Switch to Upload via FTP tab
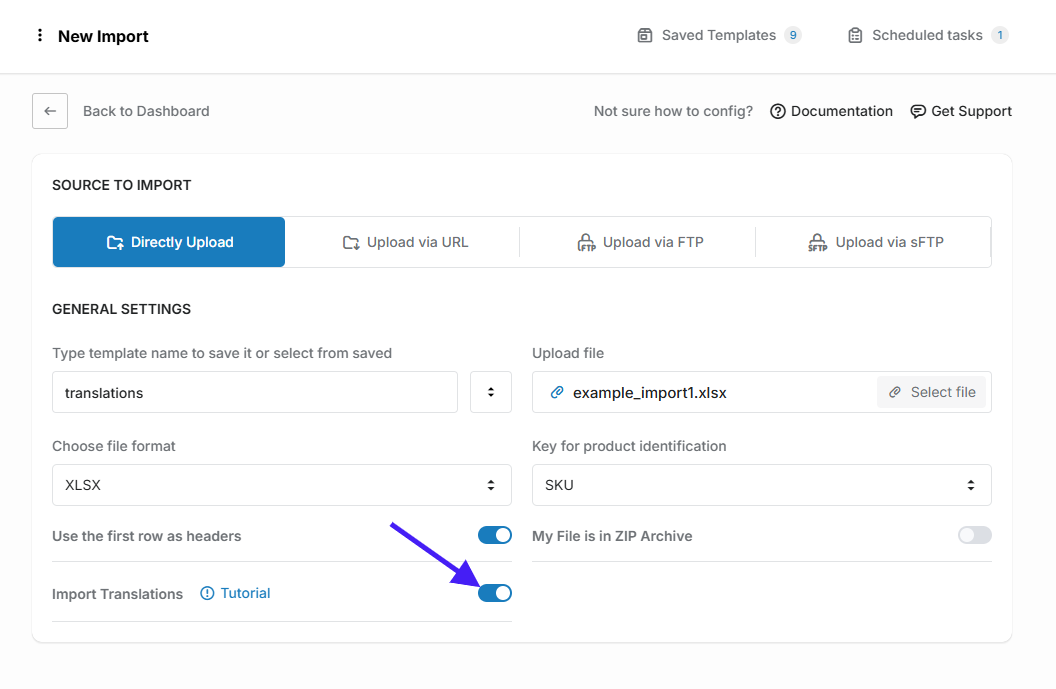 tap(640, 242)
